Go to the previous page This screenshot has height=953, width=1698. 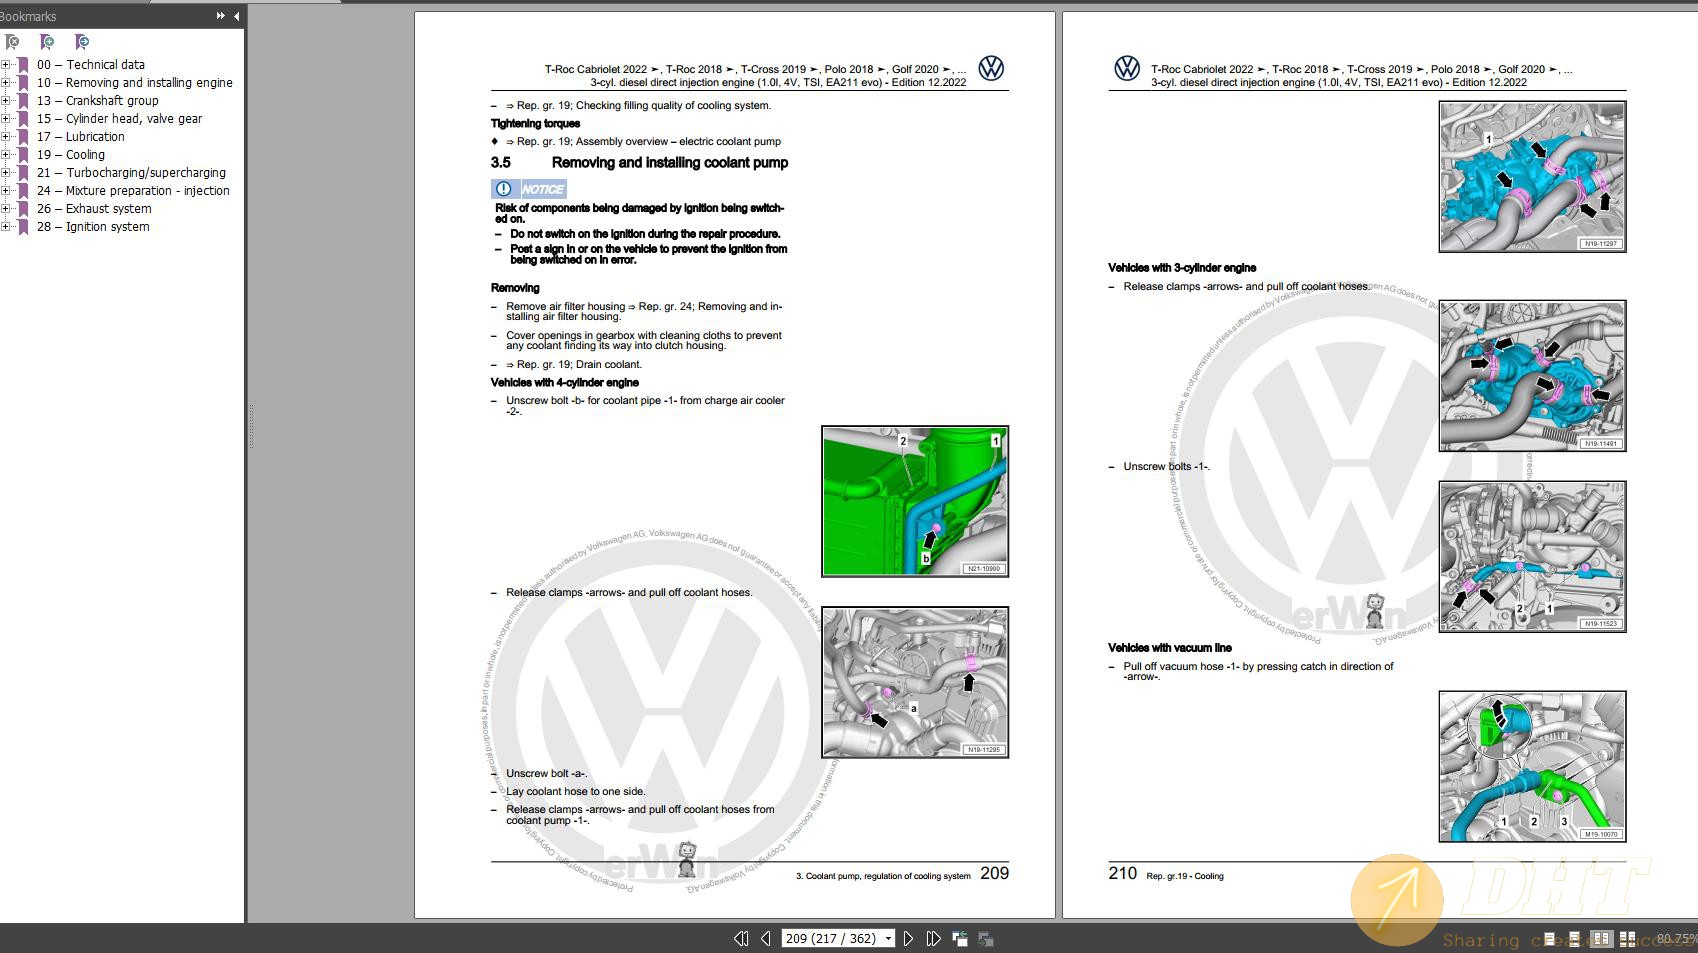(x=766, y=938)
